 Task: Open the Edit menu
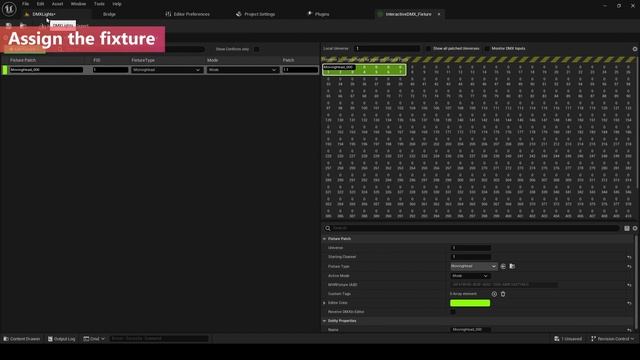tap(40, 4)
